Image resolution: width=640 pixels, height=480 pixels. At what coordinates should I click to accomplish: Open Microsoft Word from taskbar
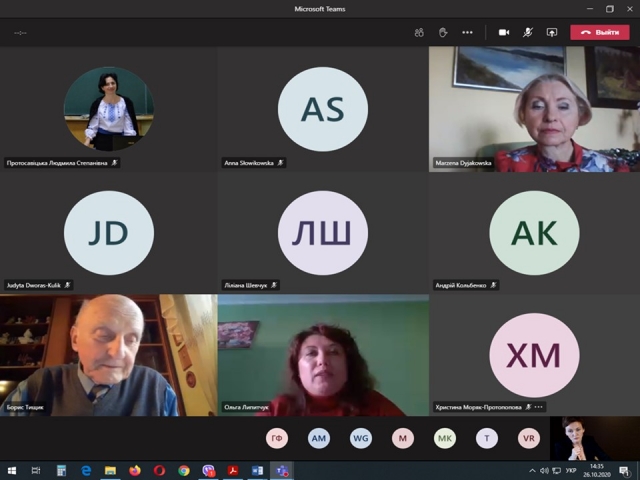[x=257, y=471]
